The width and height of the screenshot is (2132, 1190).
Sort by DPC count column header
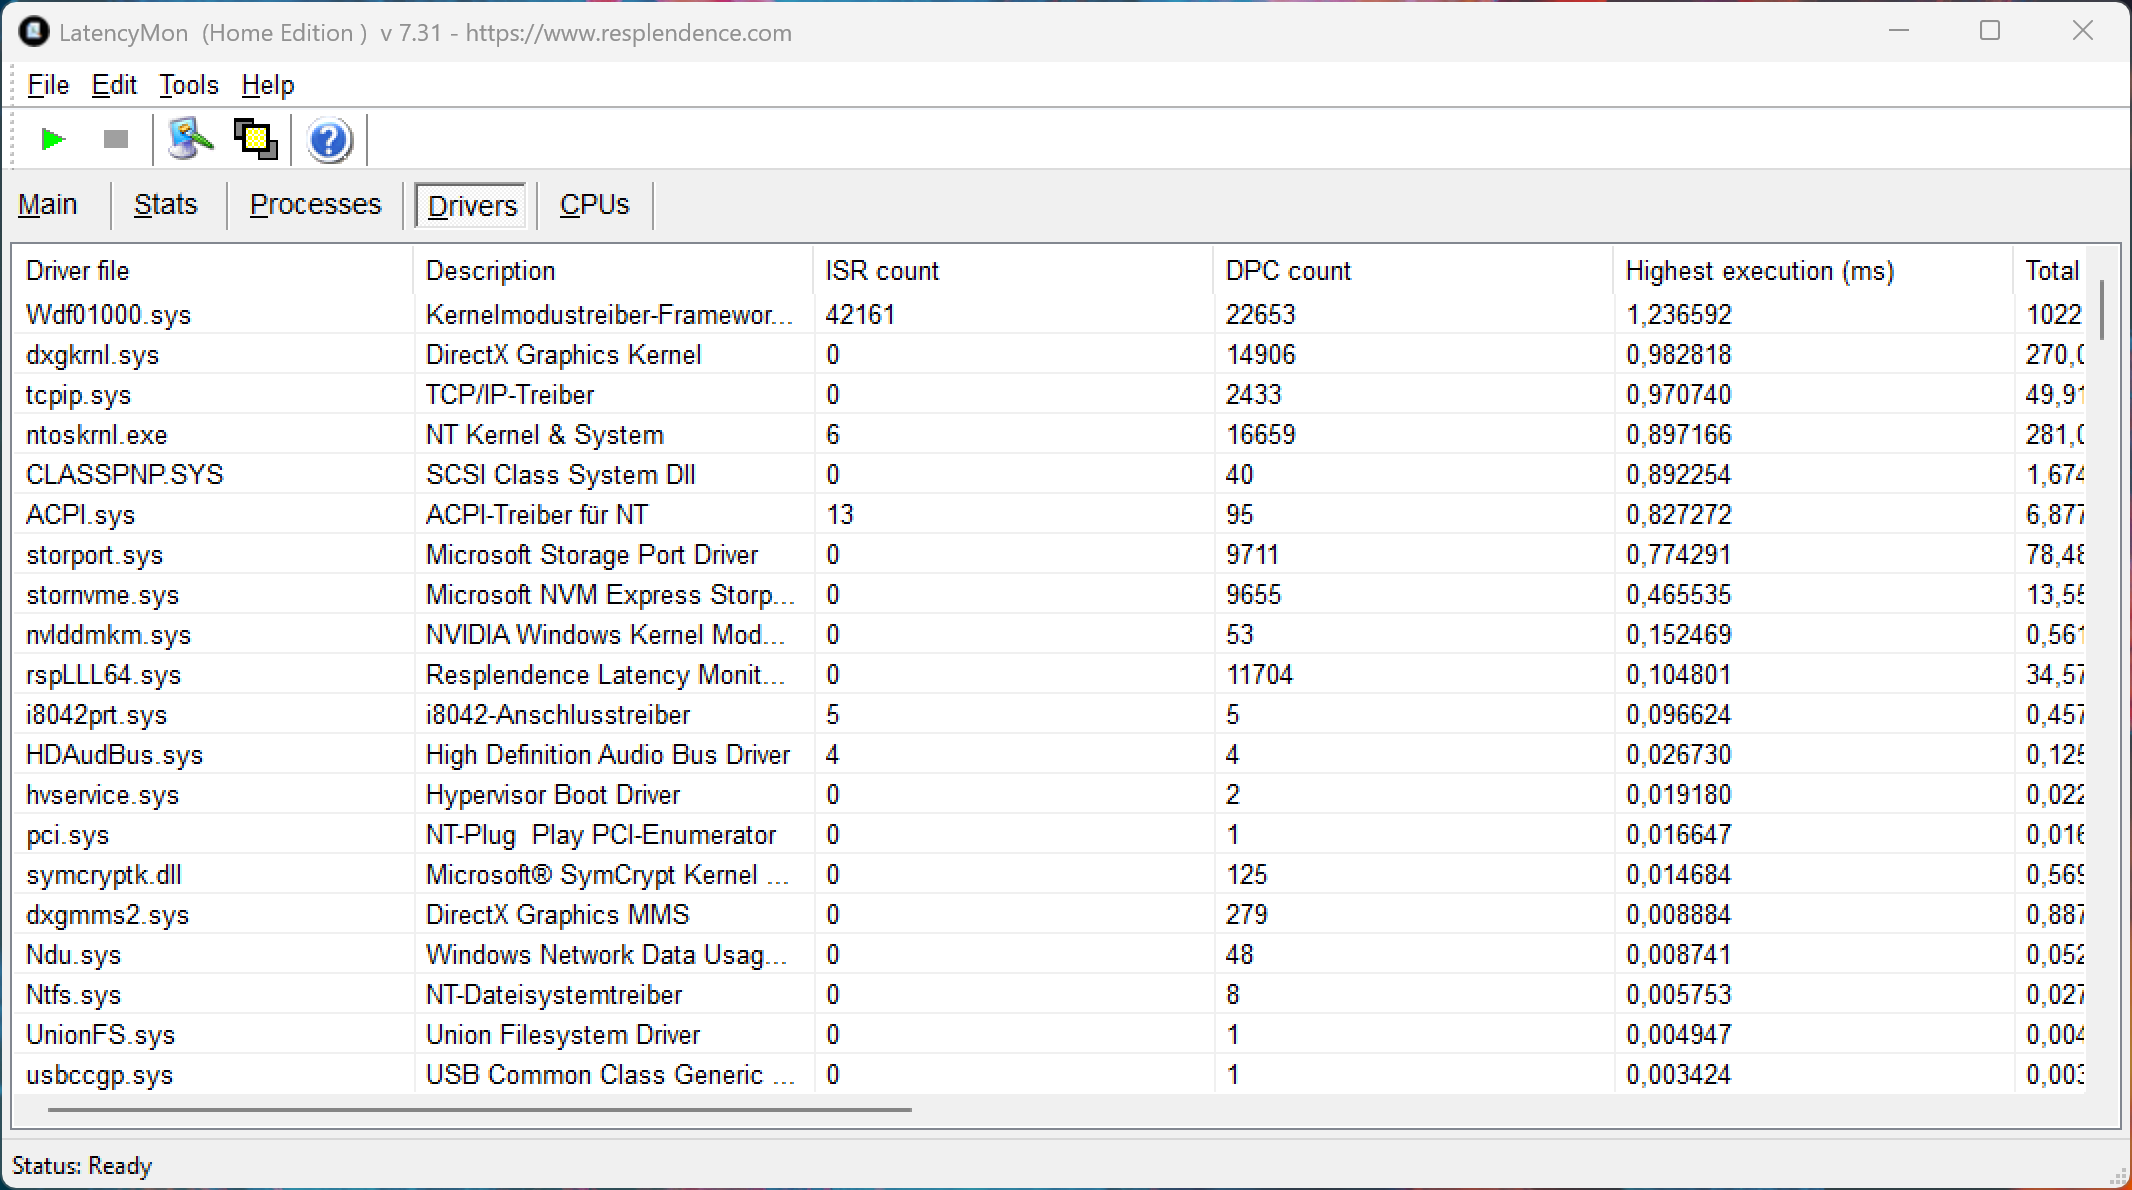pos(1287,271)
